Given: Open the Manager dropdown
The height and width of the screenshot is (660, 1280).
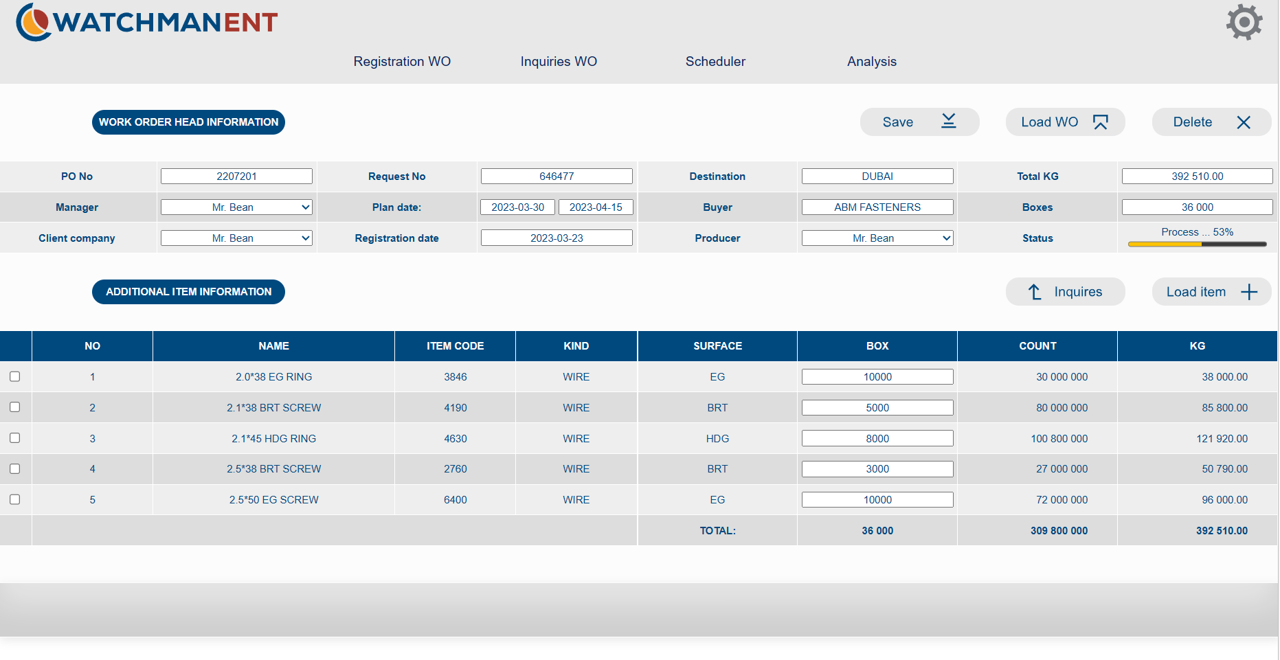Looking at the screenshot, I should [x=237, y=207].
